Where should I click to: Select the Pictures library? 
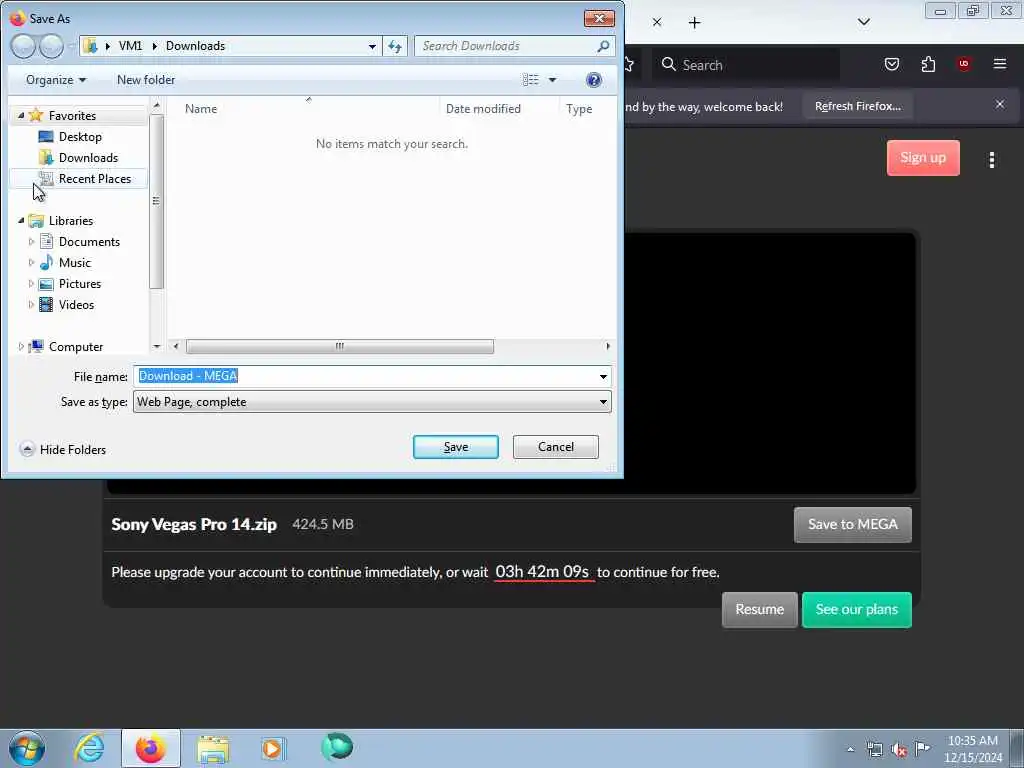pyautogui.click(x=80, y=283)
